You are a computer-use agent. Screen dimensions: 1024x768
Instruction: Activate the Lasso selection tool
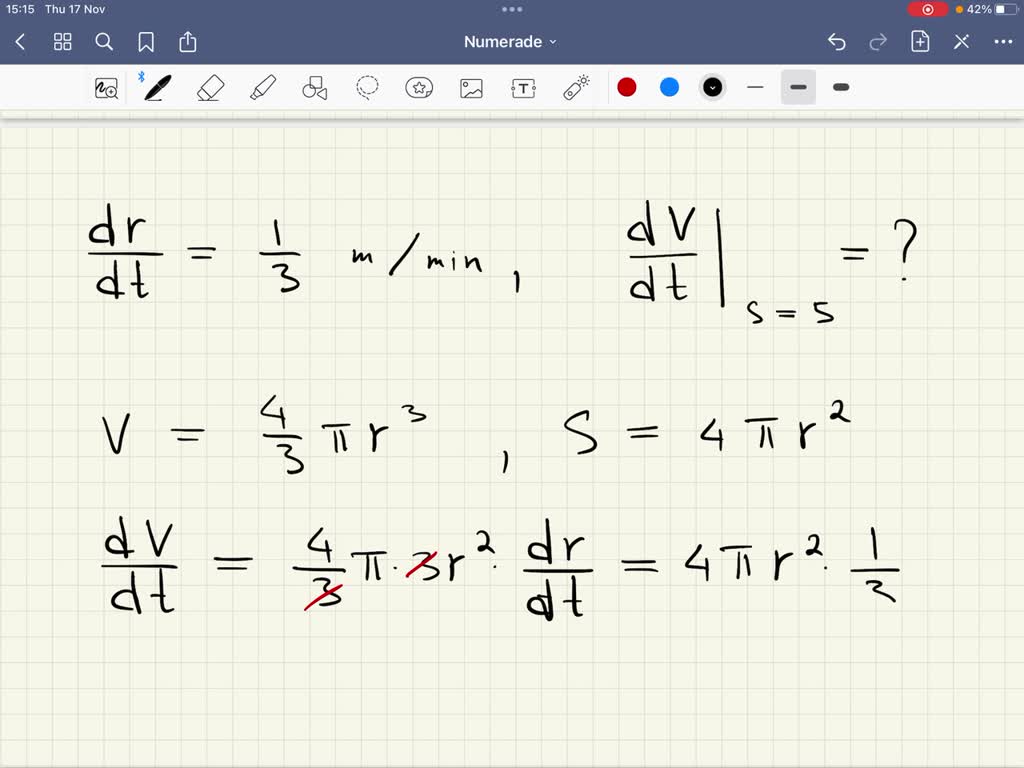pos(367,87)
